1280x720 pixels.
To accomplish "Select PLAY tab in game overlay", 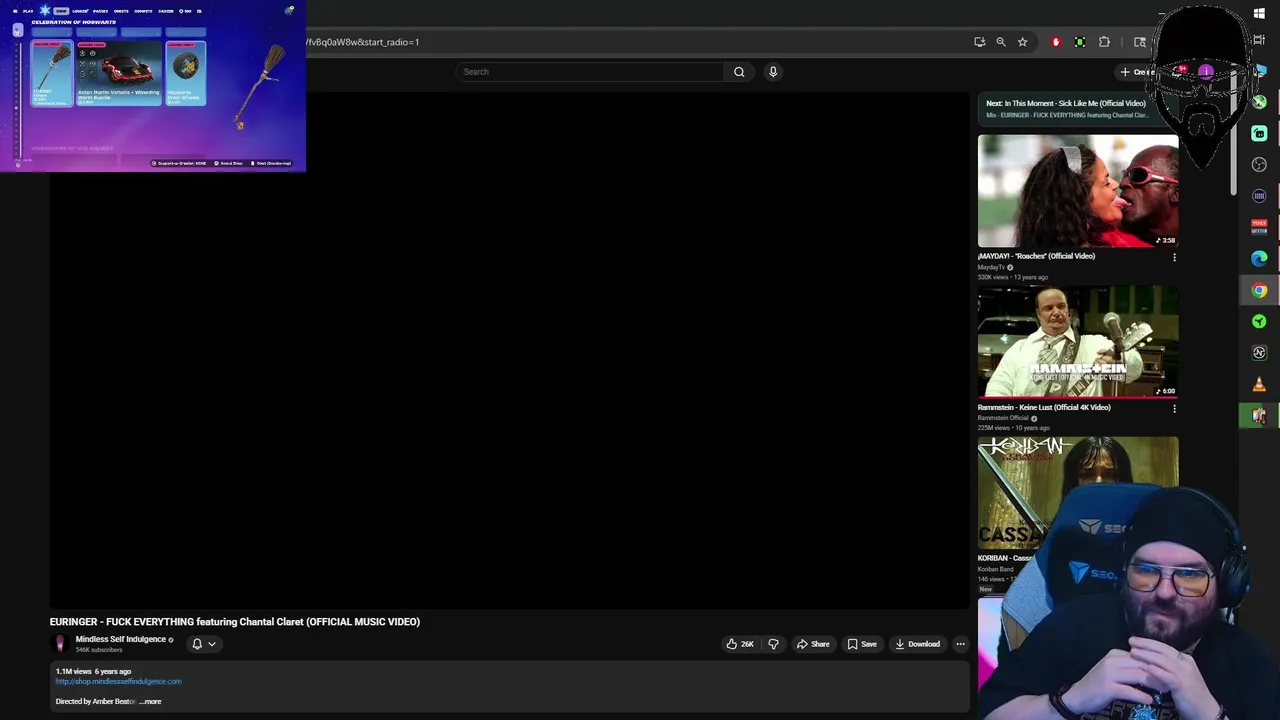I will [28, 11].
